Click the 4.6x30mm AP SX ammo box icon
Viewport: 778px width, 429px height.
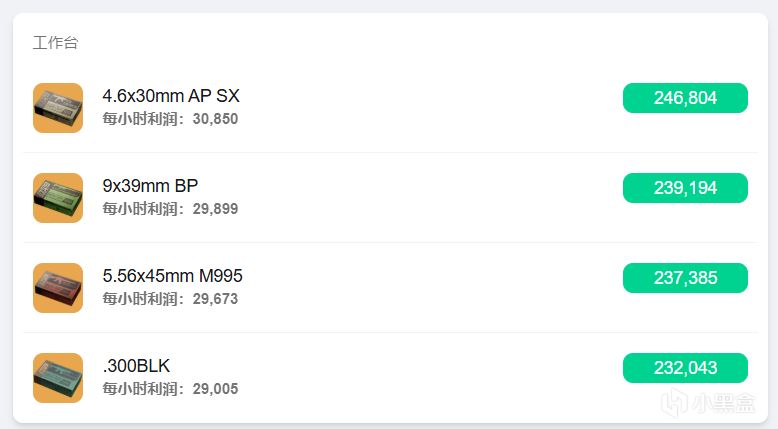tap(58, 108)
